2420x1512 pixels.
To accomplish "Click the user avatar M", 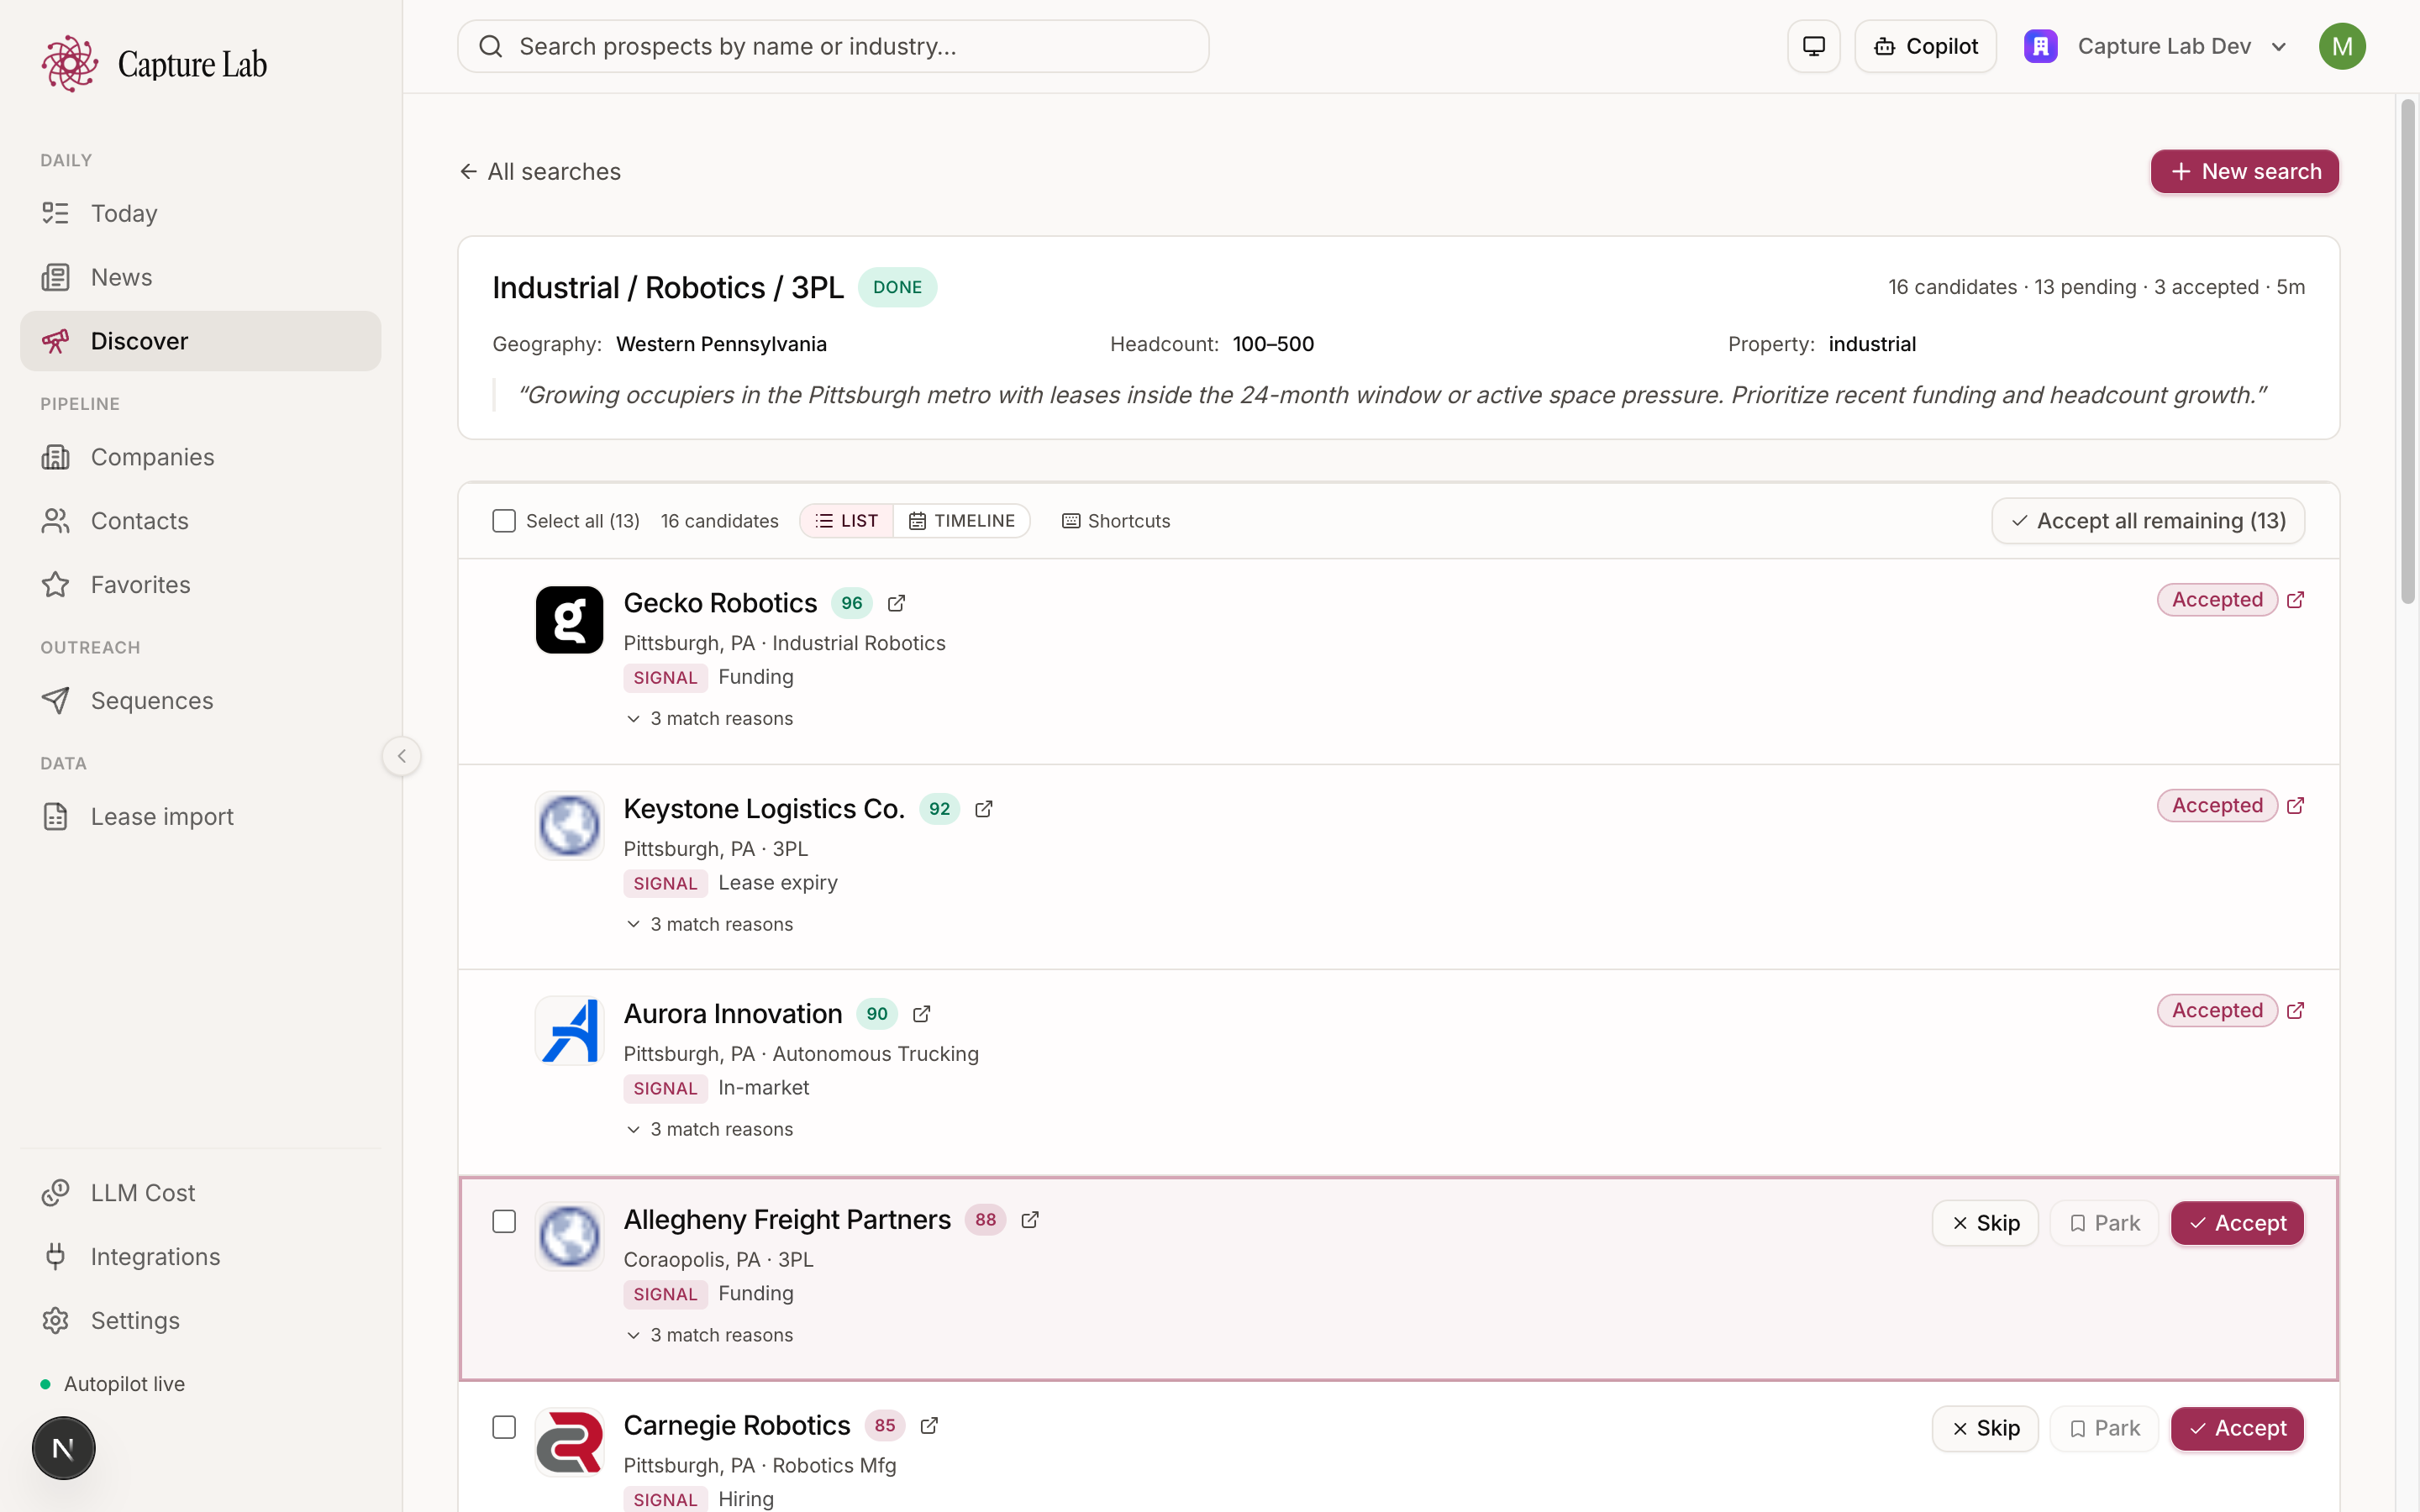I will pos(2342,46).
